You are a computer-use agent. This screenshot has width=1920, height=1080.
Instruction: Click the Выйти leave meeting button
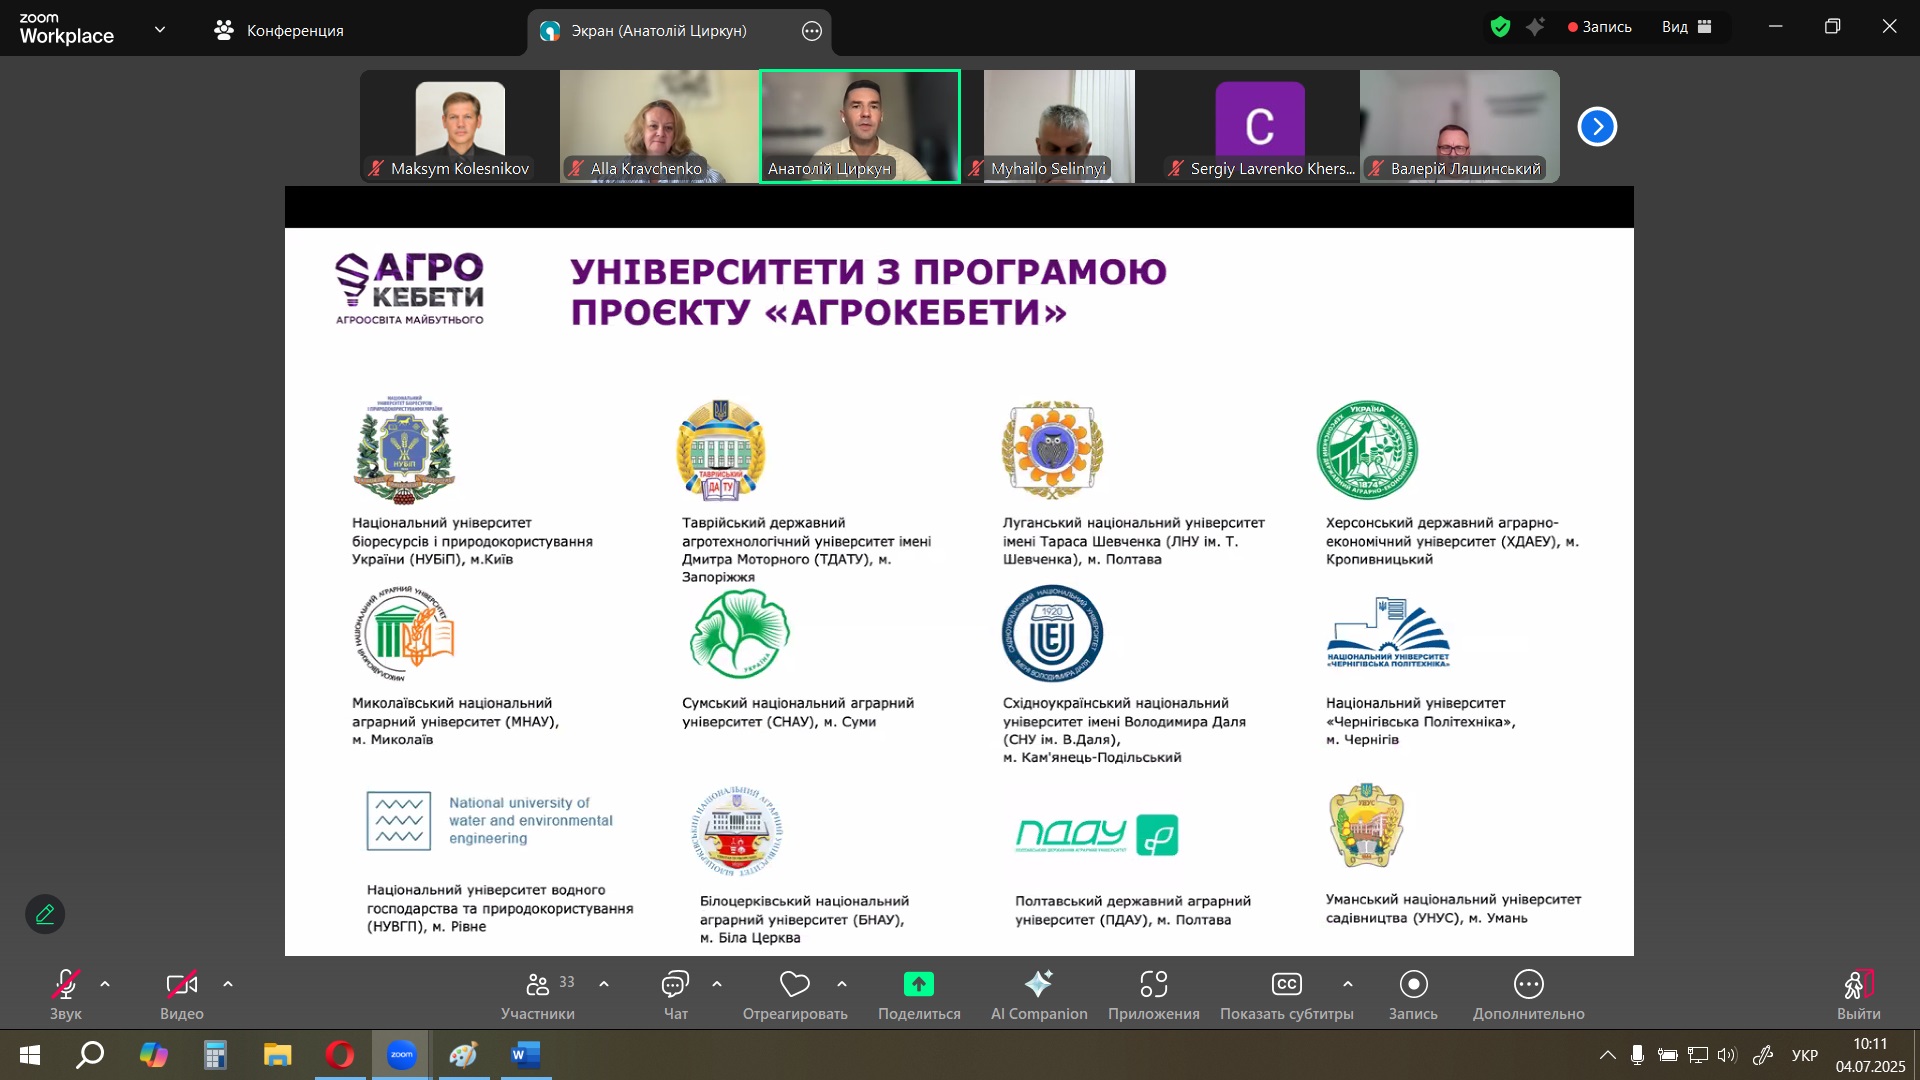click(1858, 986)
